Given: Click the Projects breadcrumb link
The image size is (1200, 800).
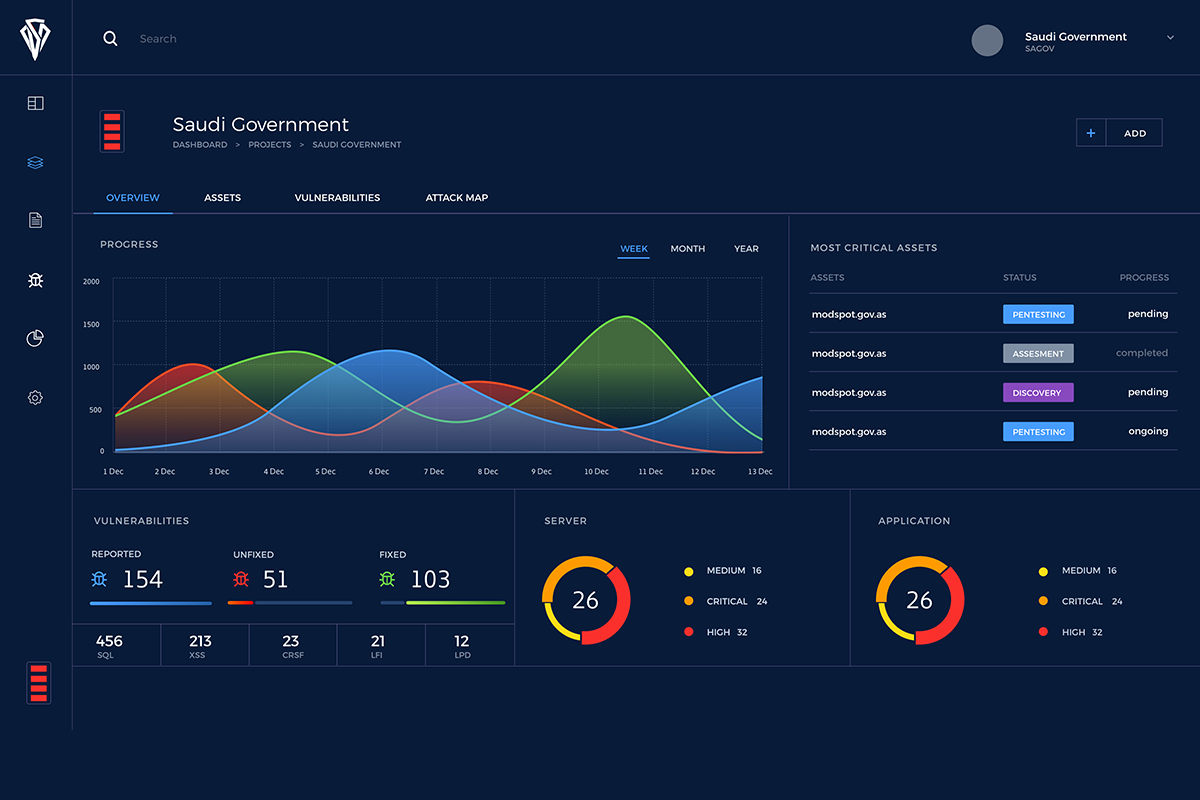Looking at the screenshot, I should [270, 145].
